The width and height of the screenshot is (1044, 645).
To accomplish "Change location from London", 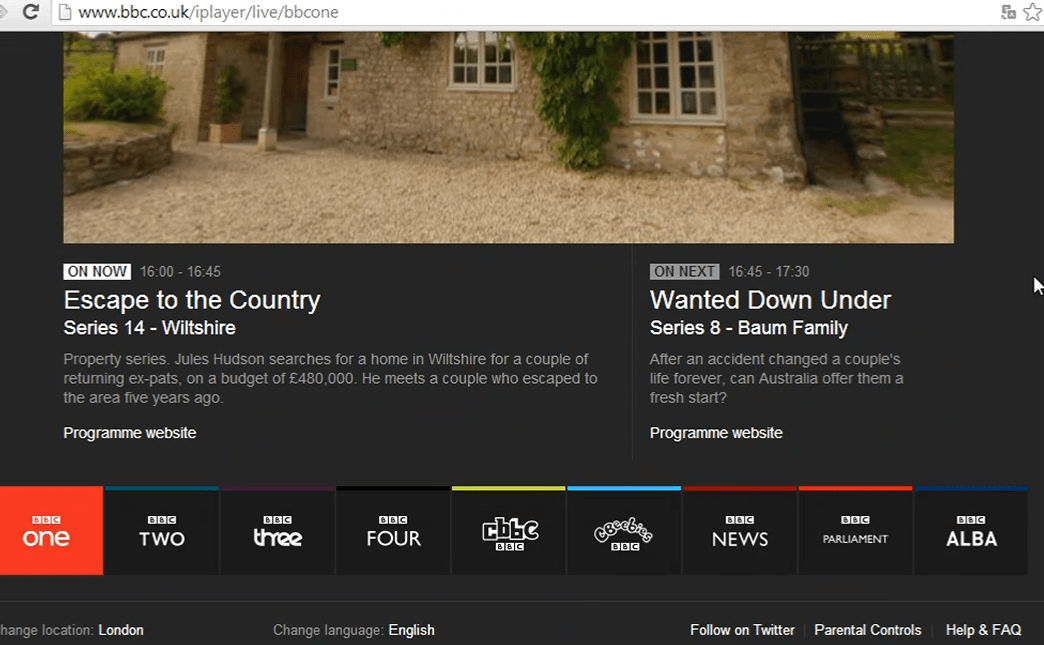I will [121, 630].
